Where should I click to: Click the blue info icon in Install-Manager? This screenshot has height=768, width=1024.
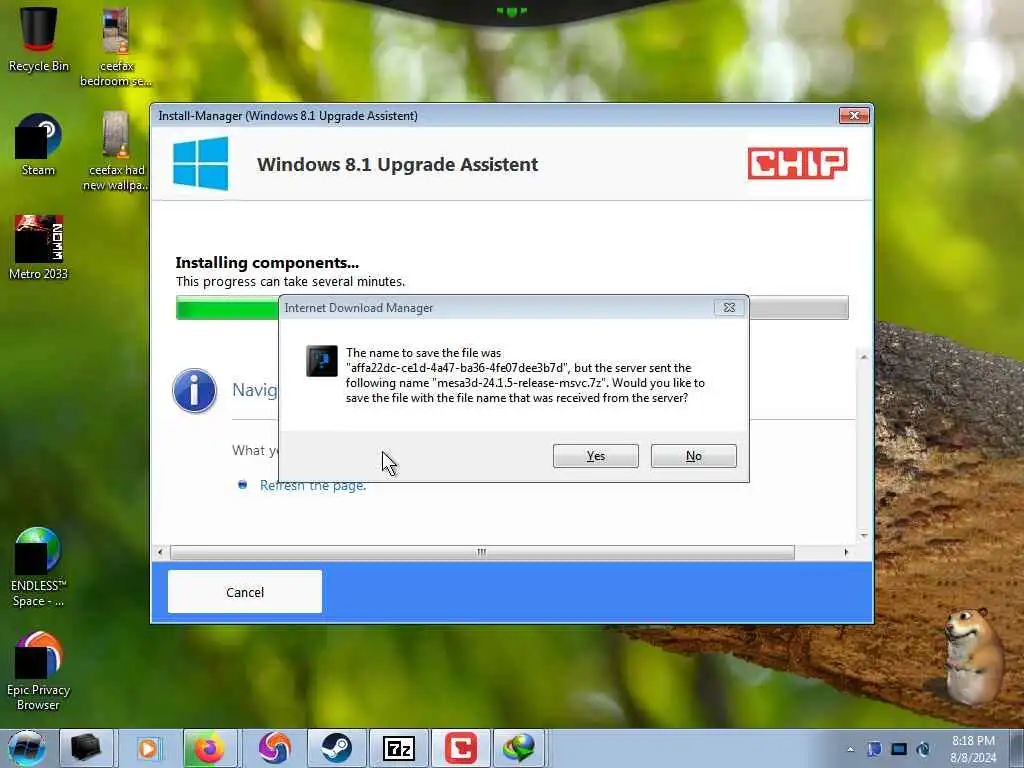coord(195,391)
